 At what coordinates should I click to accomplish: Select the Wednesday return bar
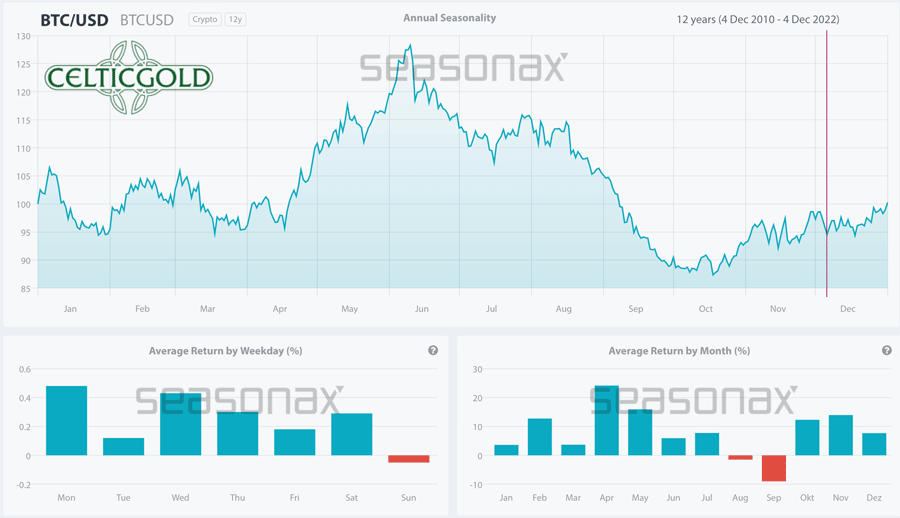[181, 424]
